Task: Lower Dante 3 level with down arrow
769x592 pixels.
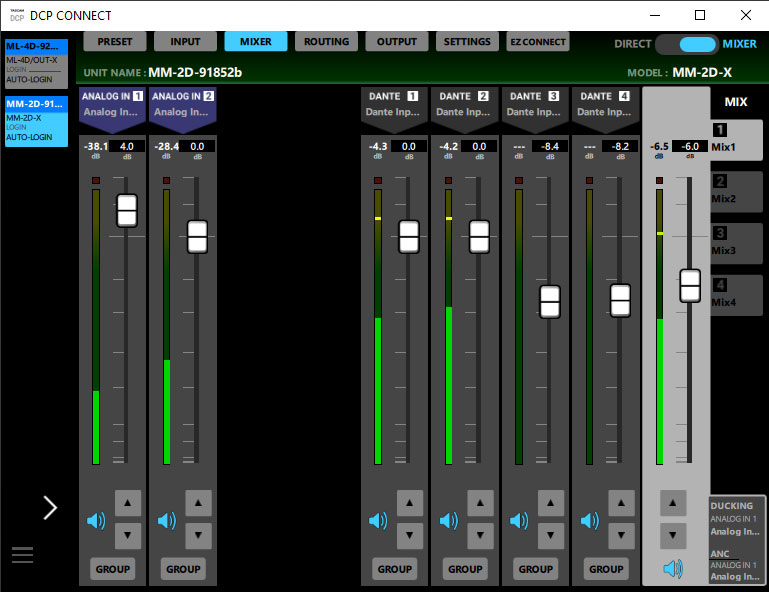Action: [x=551, y=536]
